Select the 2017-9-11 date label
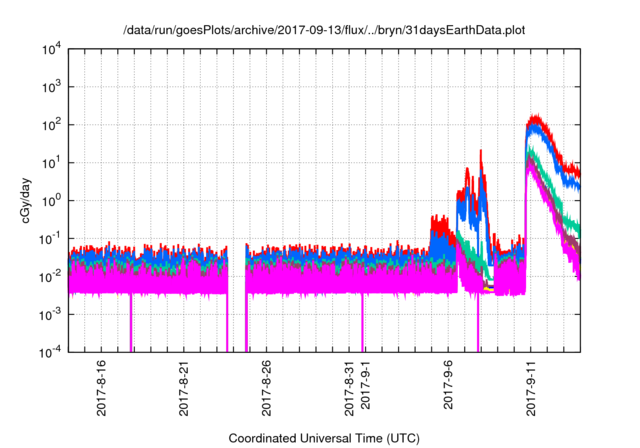This screenshot has width=640, height=448. click(531, 388)
